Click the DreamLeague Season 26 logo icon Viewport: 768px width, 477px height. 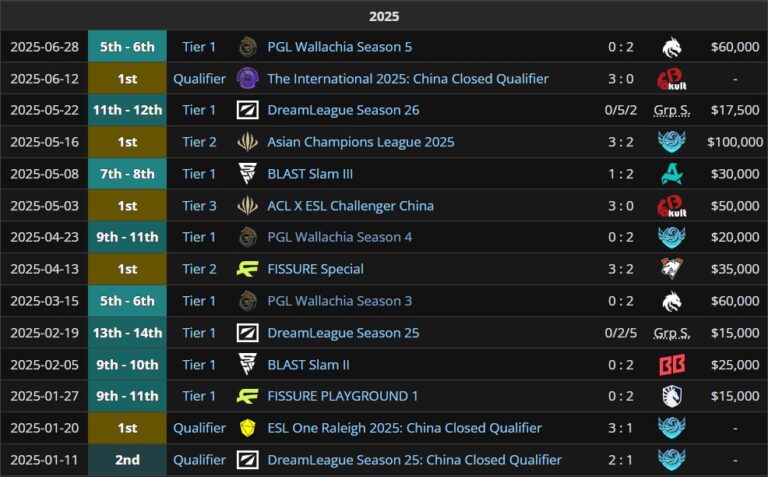pos(248,110)
